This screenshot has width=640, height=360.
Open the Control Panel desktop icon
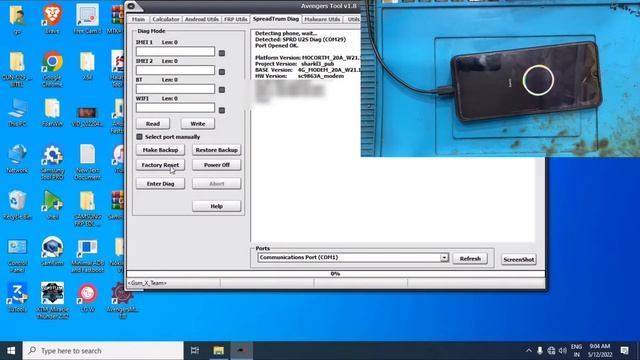click(x=17, y=255)
